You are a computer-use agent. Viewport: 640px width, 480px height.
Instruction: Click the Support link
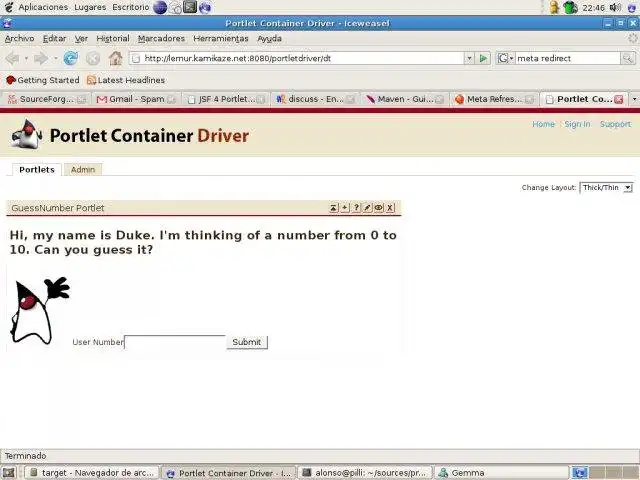point(615,124)
